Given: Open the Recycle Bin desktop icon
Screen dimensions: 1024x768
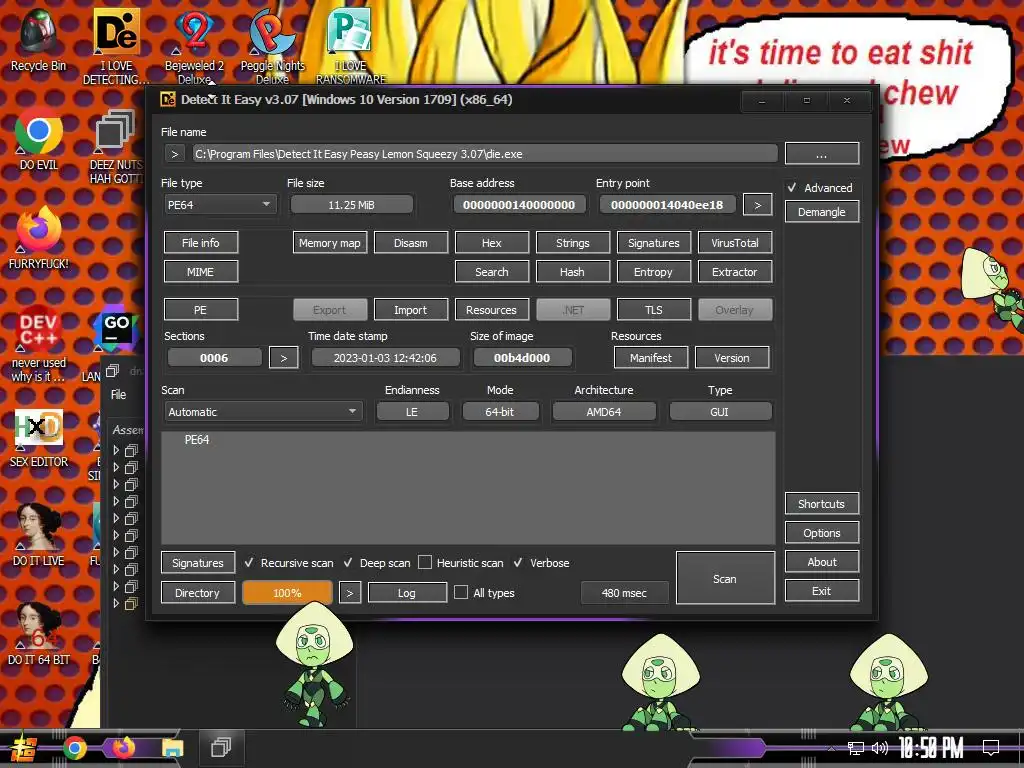Looking at the screenshot, I should [38, 40].
